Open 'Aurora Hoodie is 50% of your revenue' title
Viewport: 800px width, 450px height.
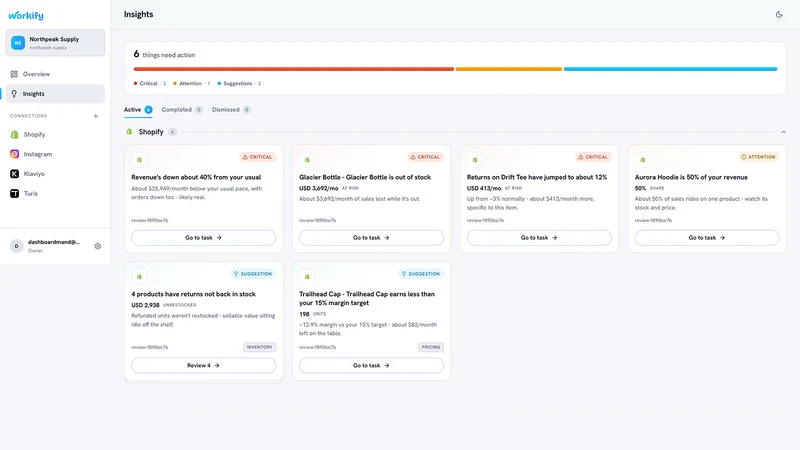pos(691,177)
